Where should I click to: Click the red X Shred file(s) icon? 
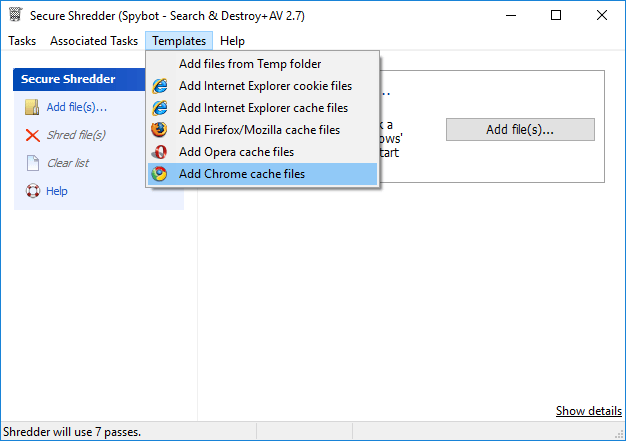tap(32, 135)
